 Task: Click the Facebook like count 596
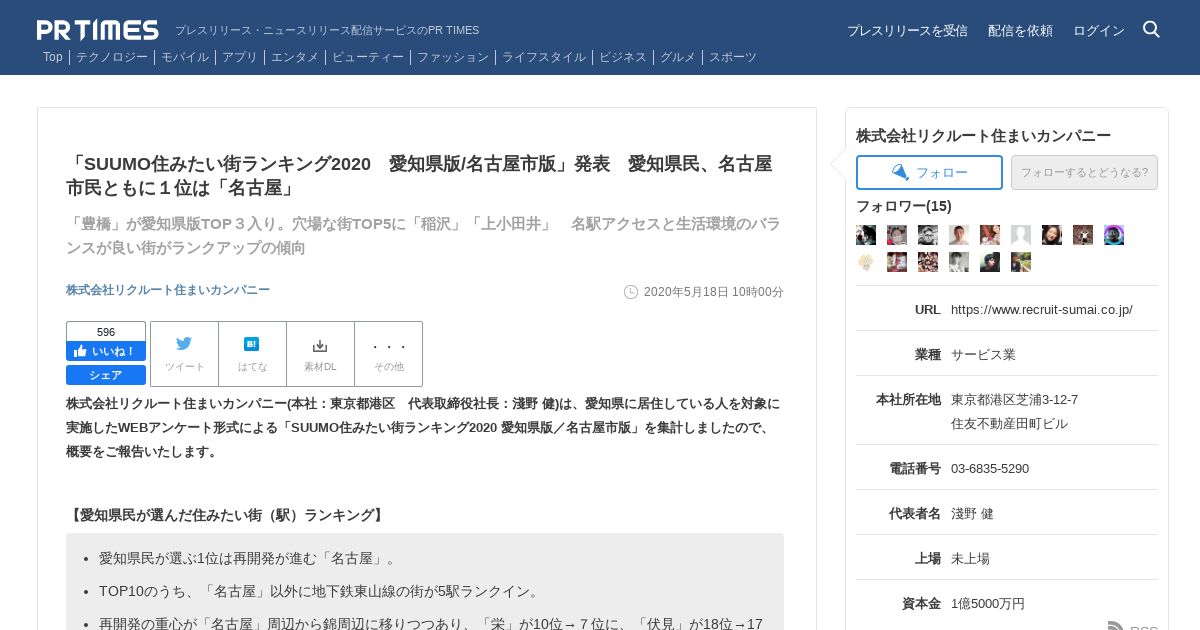point(106,332)
